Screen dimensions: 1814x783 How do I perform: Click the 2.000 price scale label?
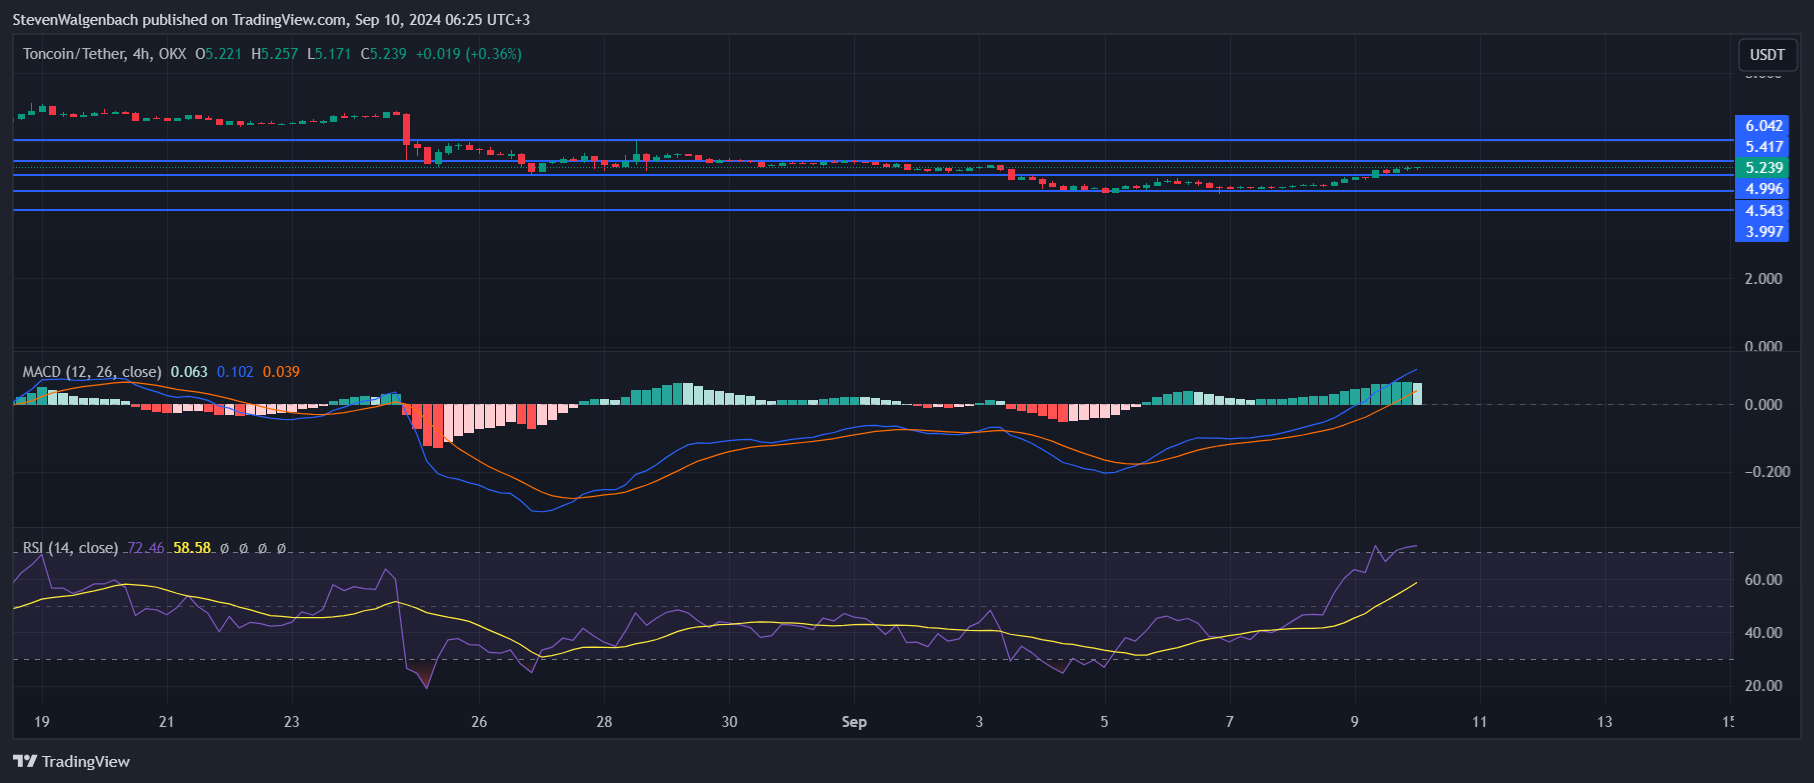1763,279
